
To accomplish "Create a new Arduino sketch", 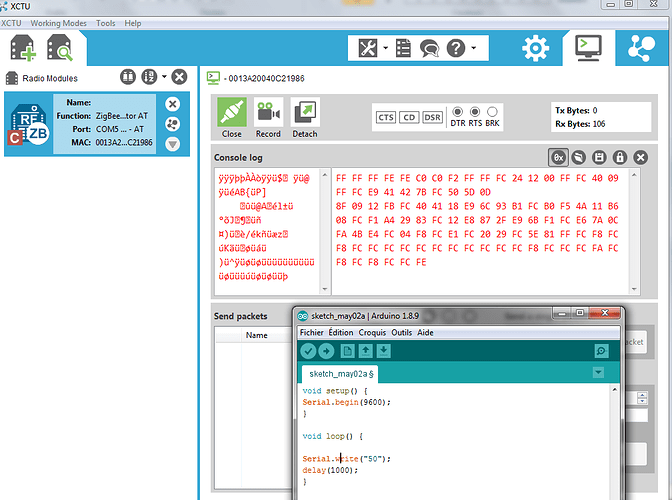I will [347, 351].
